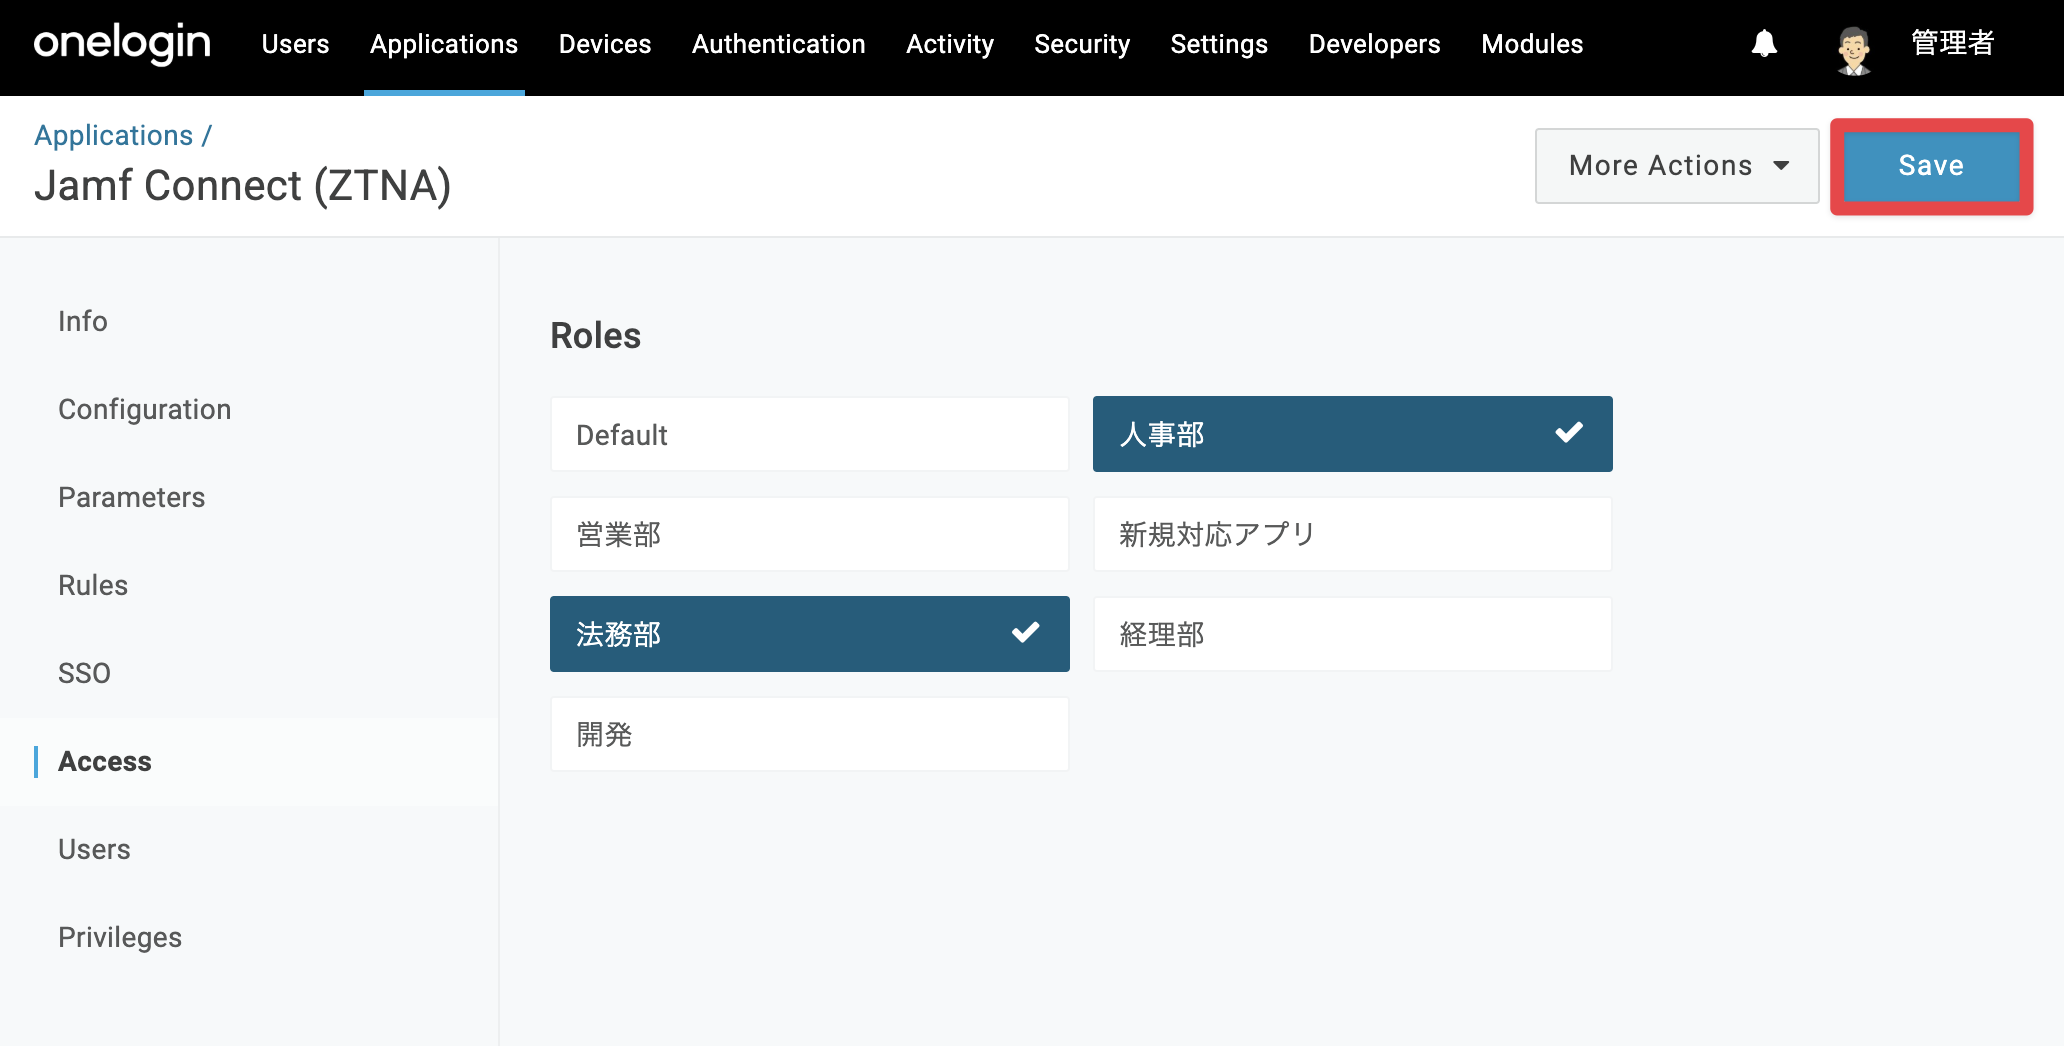Click the admin user avatar

1853,49
